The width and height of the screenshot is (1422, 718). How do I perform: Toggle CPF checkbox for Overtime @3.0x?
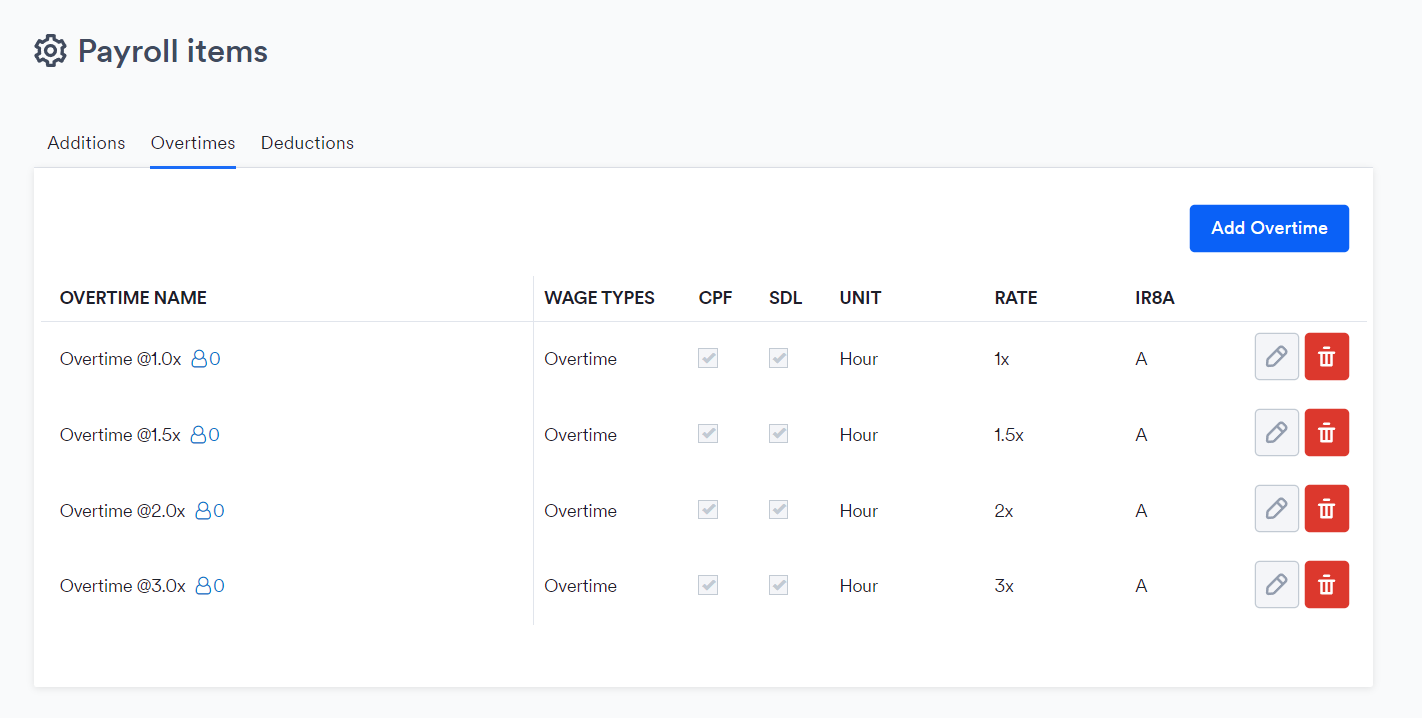[708, 585]
